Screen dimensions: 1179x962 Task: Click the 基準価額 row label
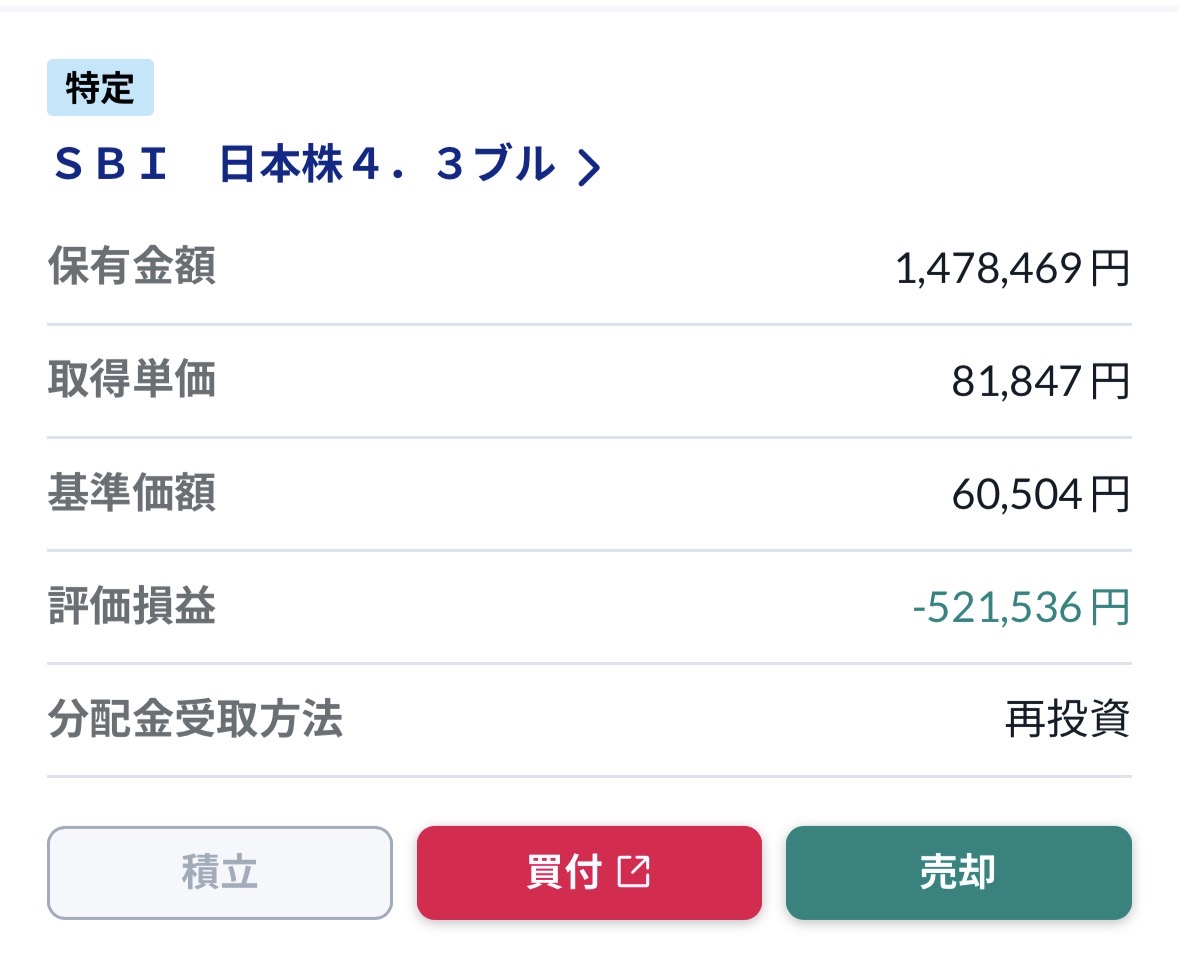coord(132,493)
